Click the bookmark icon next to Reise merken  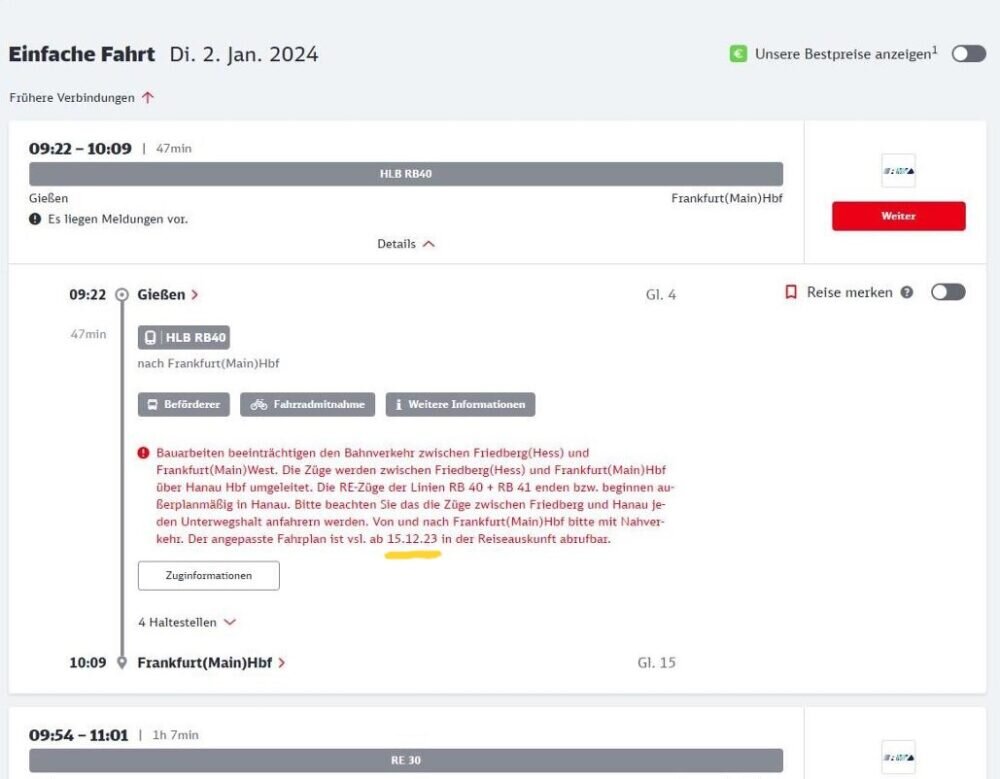(x=791, y=292)
